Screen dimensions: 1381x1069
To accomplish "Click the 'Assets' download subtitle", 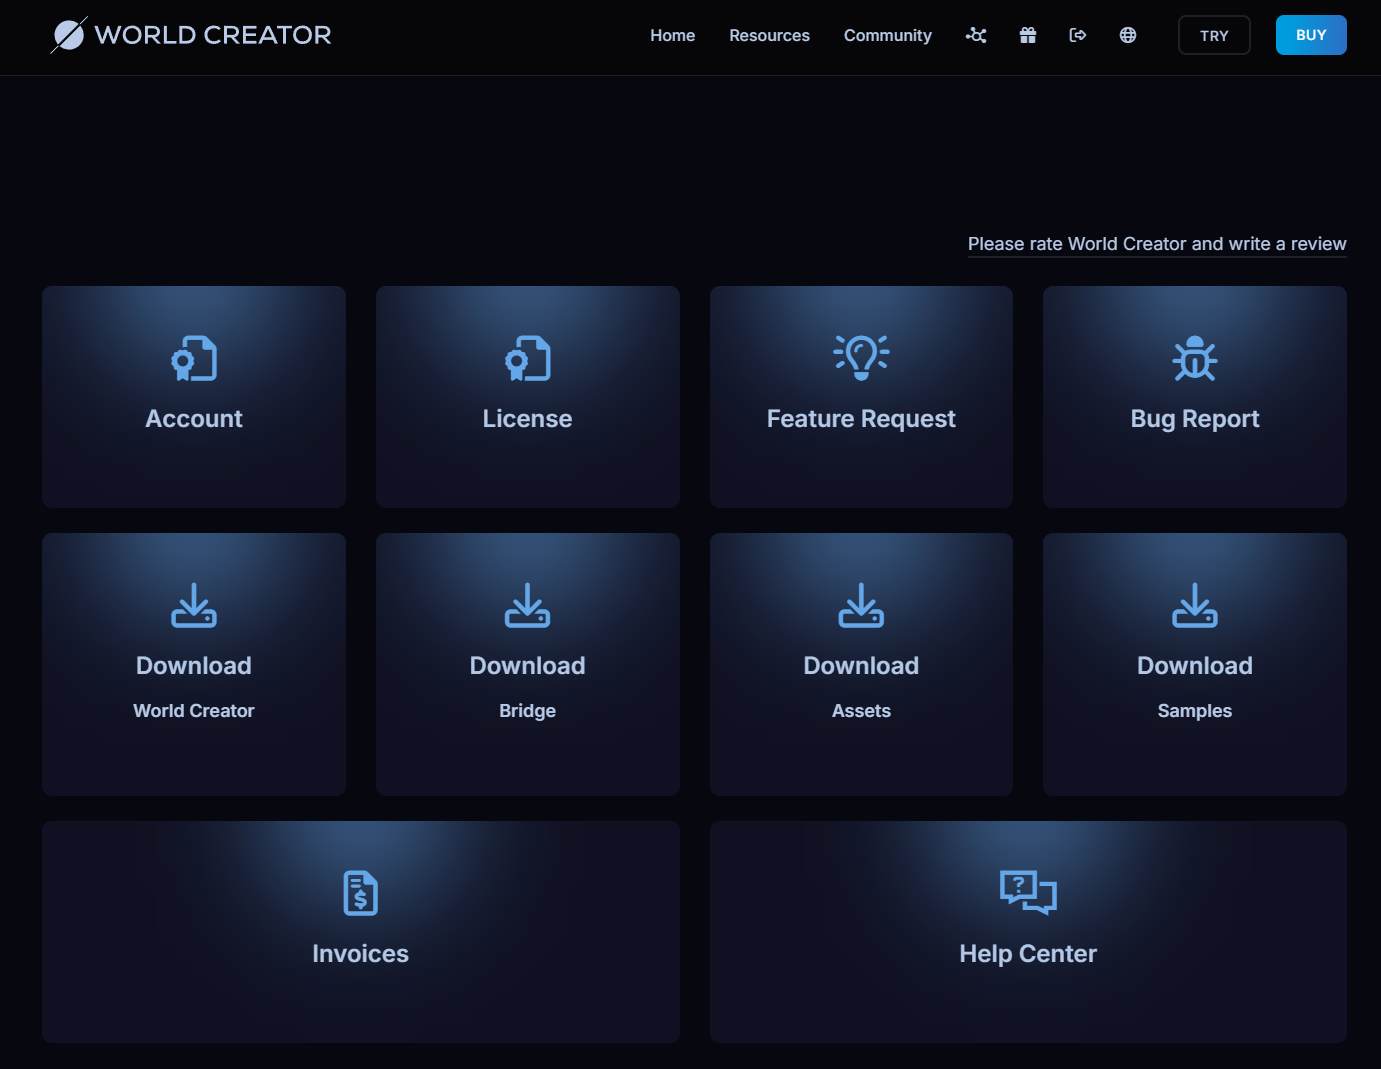I will [x=861, y=711].
